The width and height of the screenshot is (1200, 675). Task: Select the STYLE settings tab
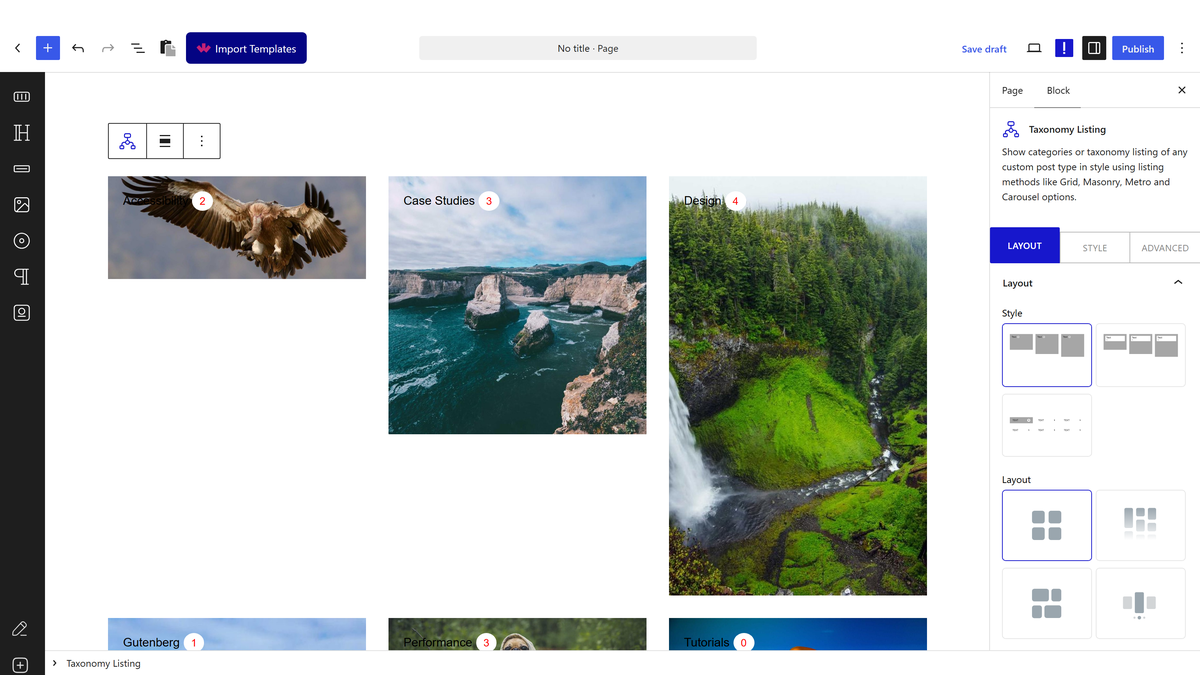[x=1095, y=247]
